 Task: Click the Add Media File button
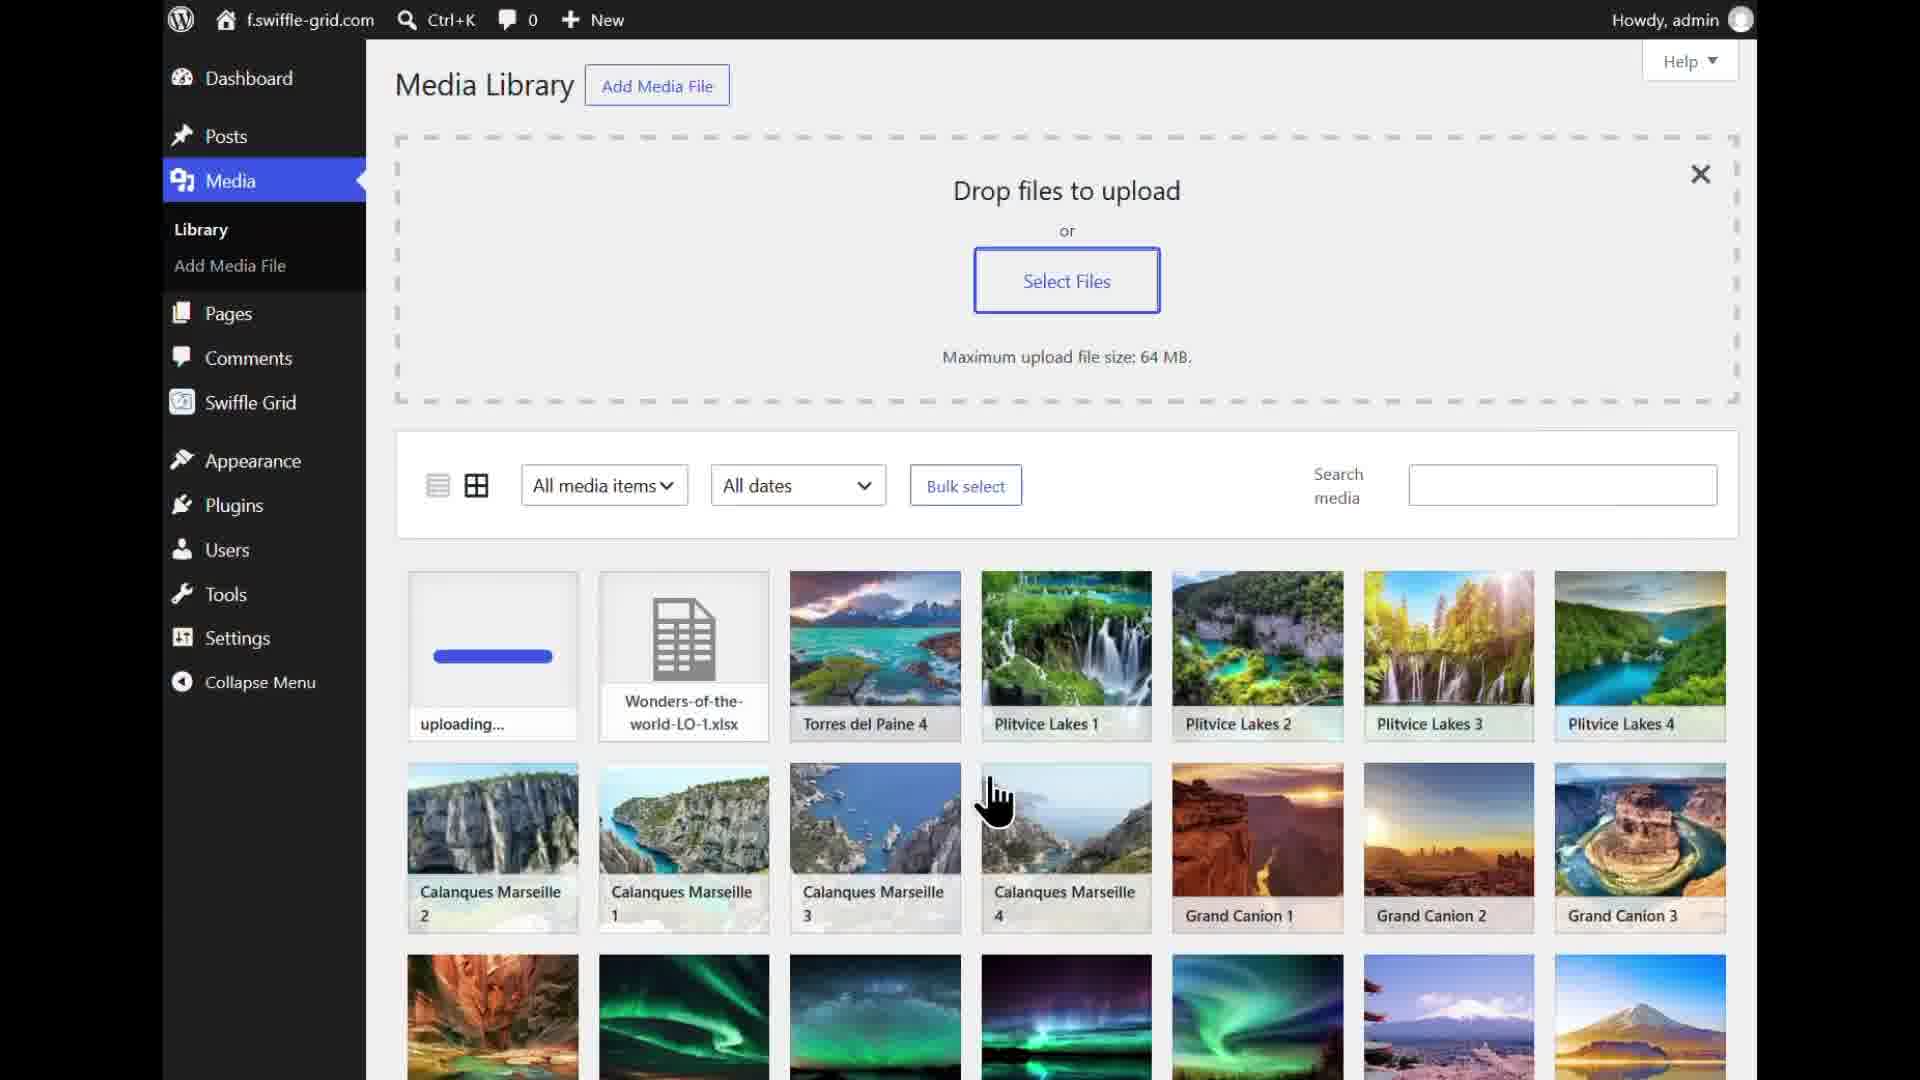click(x=657, y=86)
